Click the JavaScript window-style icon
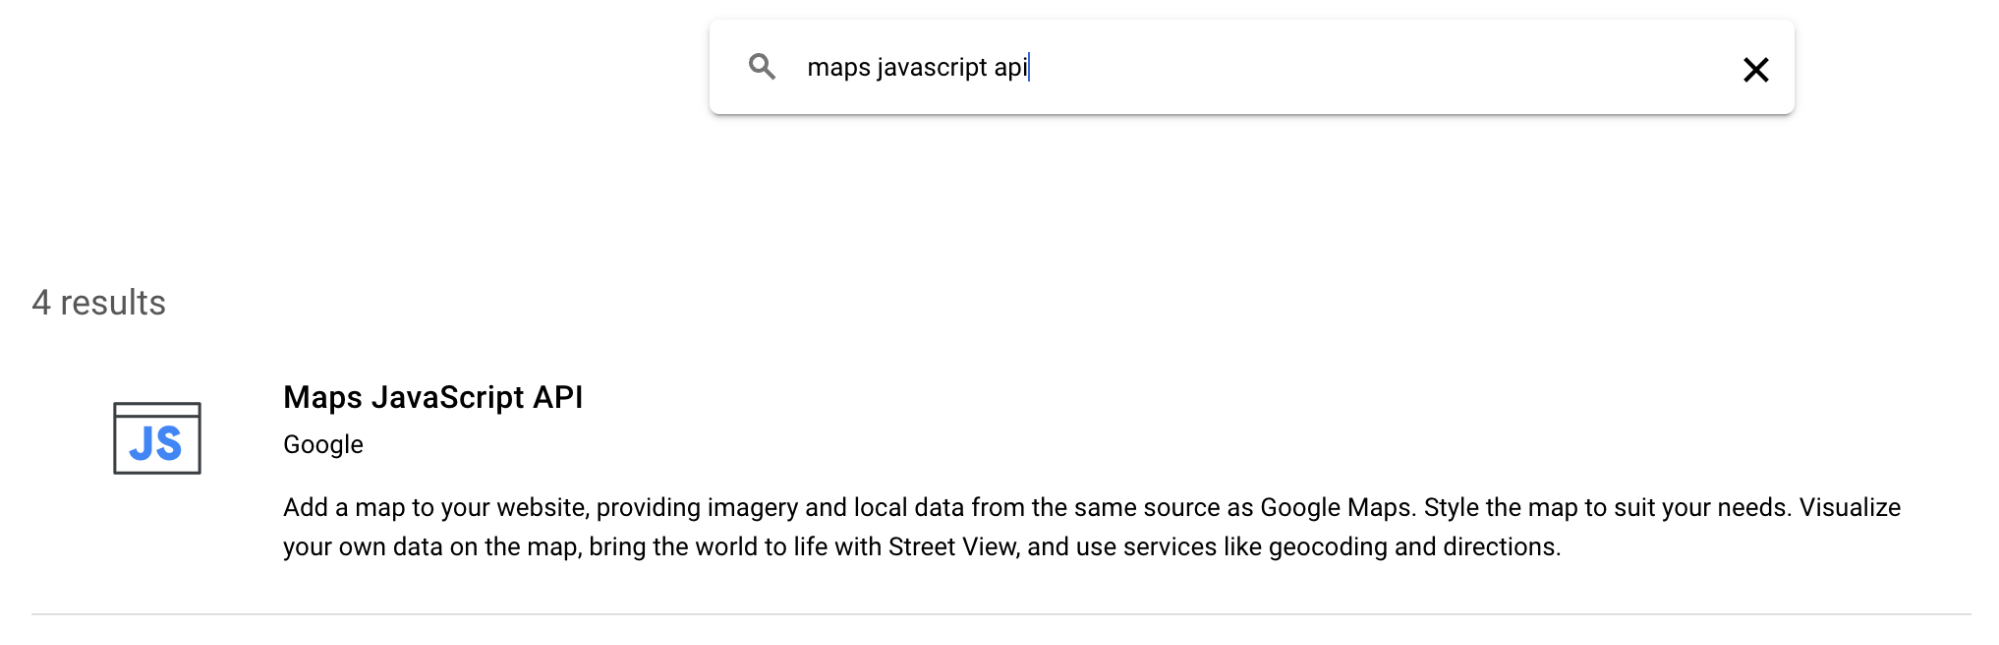Screen dimensions: 1999x645 click(157, 440)
